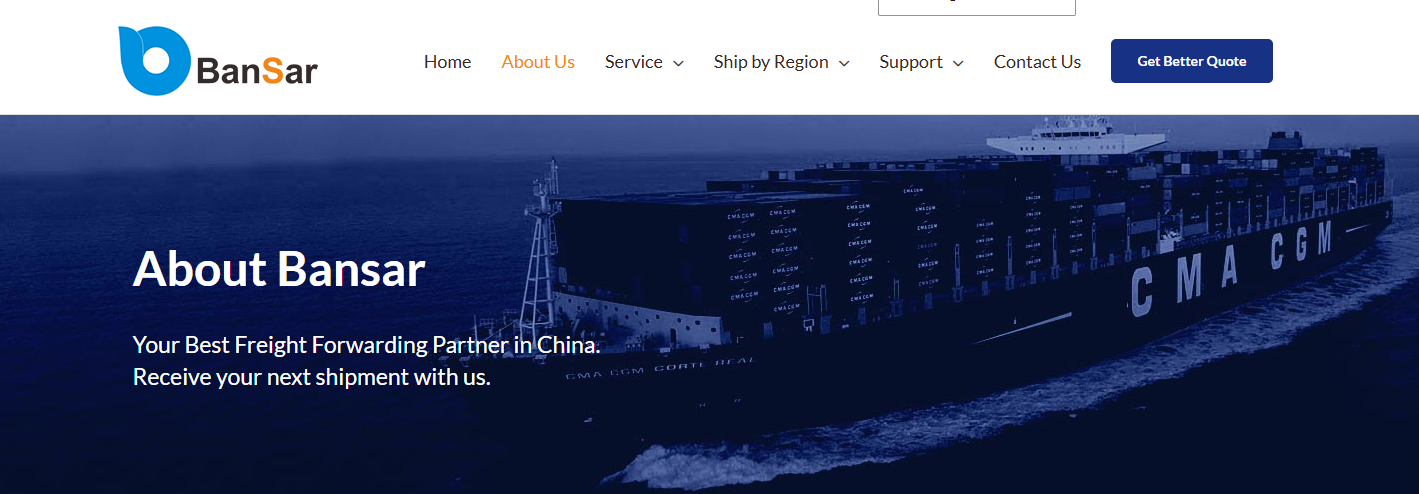Image resolution: width=1419 pixels, height=494 pixels.
Task: Select the About Us nav item
Action: (538, 62)
